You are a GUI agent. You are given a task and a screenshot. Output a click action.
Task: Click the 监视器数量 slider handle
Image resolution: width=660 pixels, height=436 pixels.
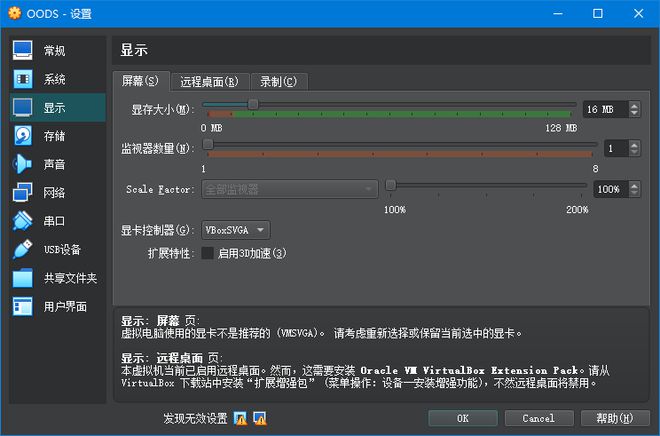click(208, 144)
